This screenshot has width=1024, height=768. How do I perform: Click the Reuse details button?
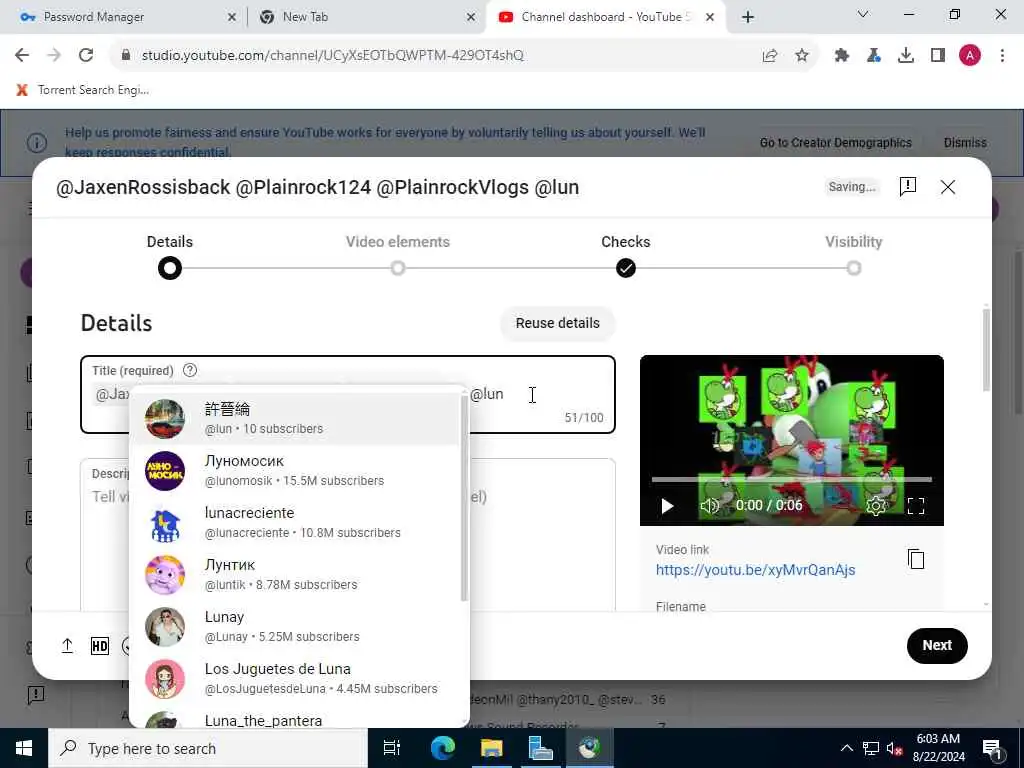pos(558,323)
